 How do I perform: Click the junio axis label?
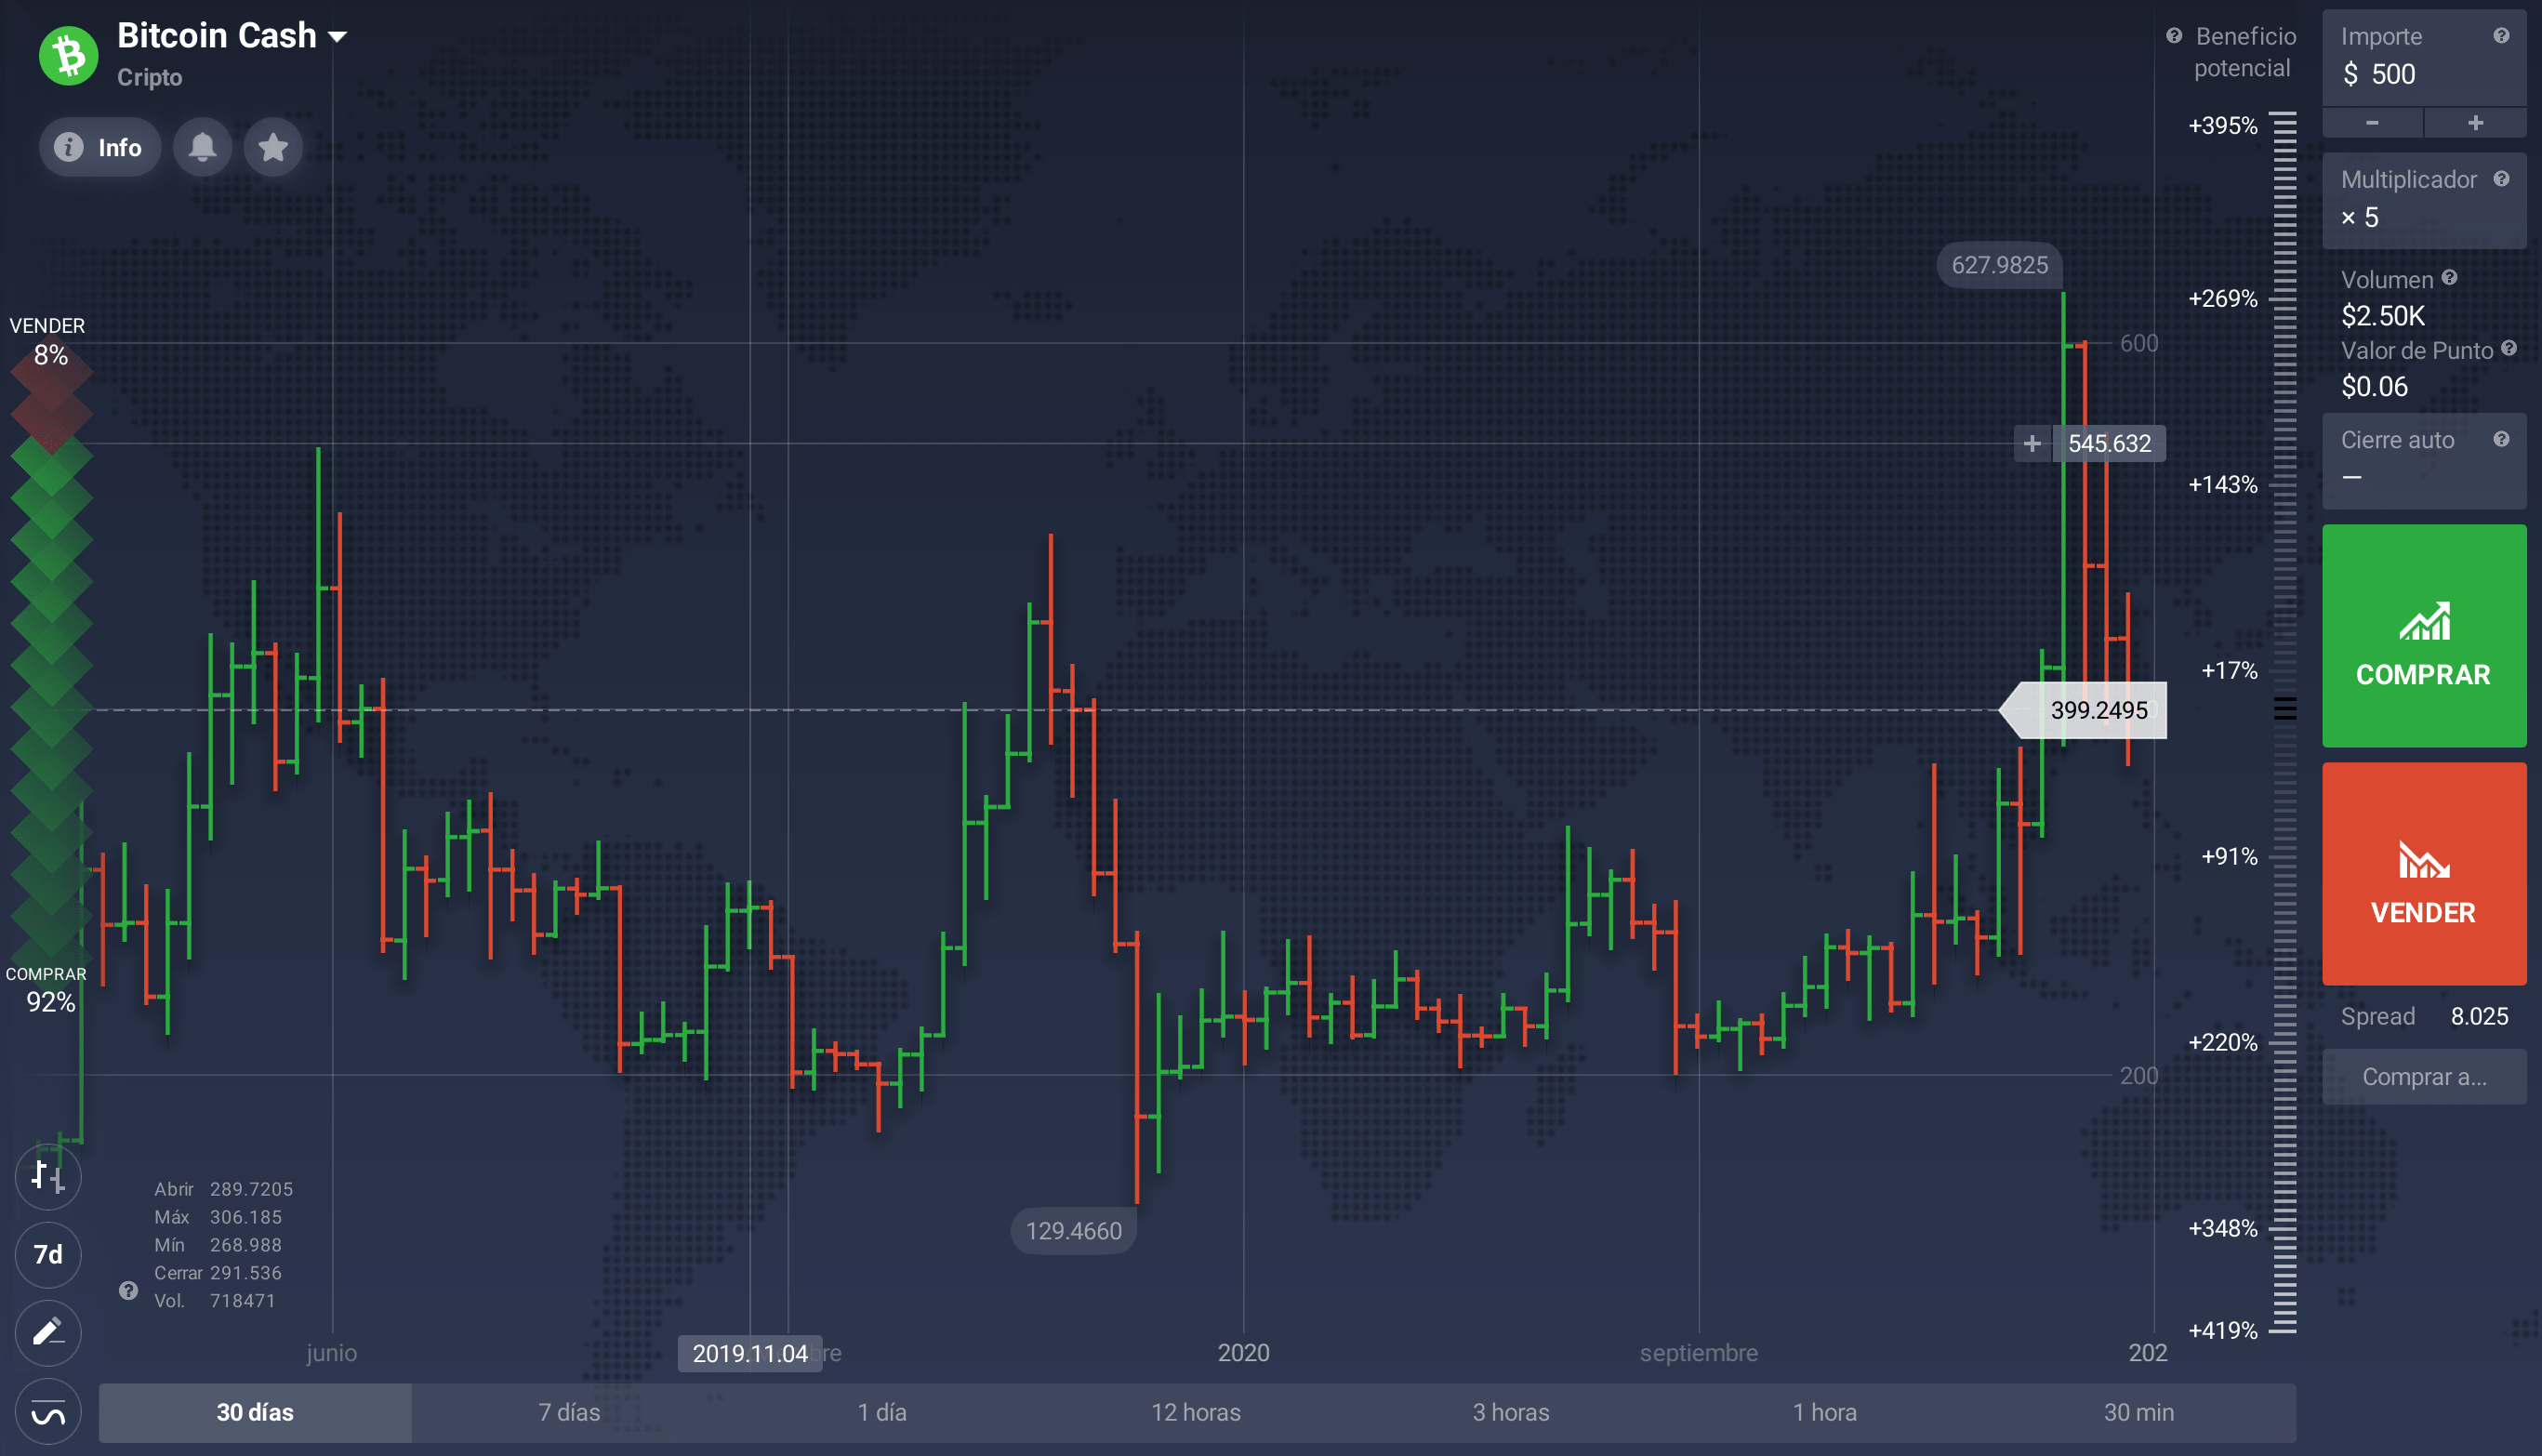(332, 1353)
